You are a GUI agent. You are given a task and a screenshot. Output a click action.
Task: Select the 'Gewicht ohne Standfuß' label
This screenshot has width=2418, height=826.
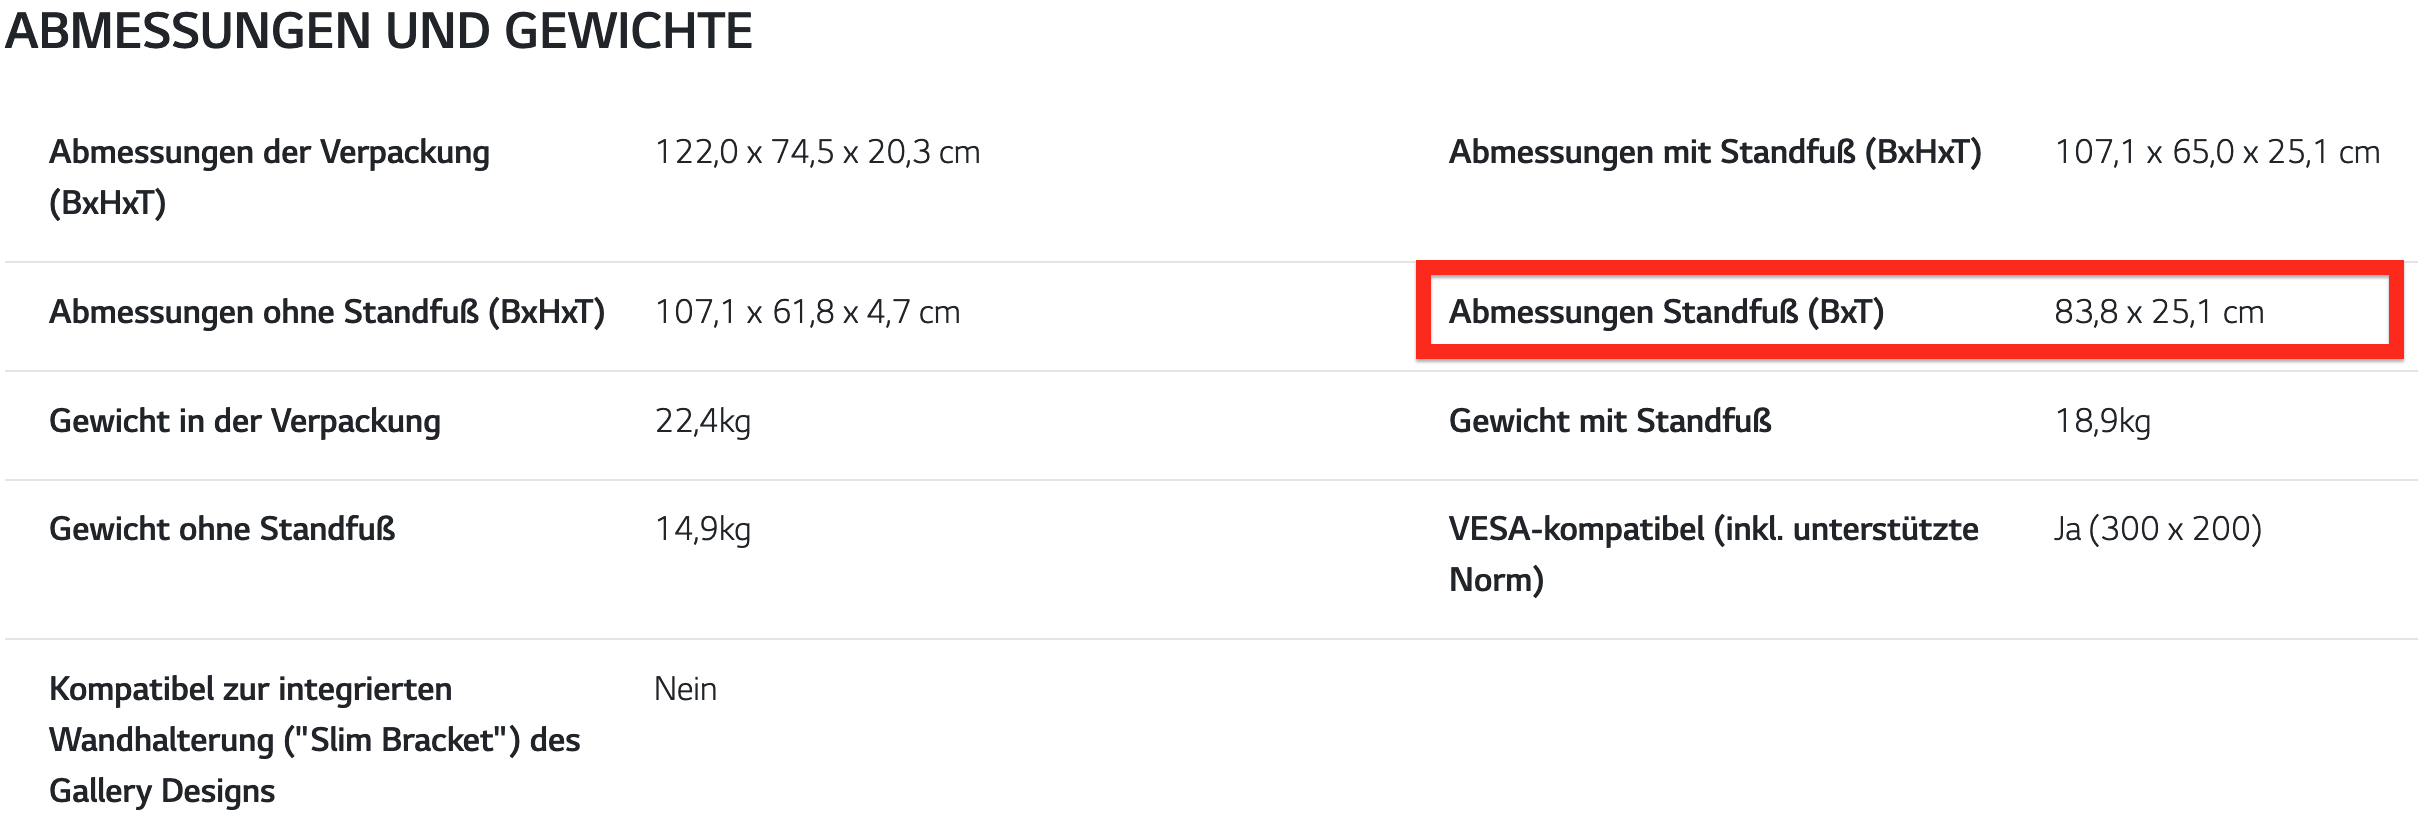[222, 529]
